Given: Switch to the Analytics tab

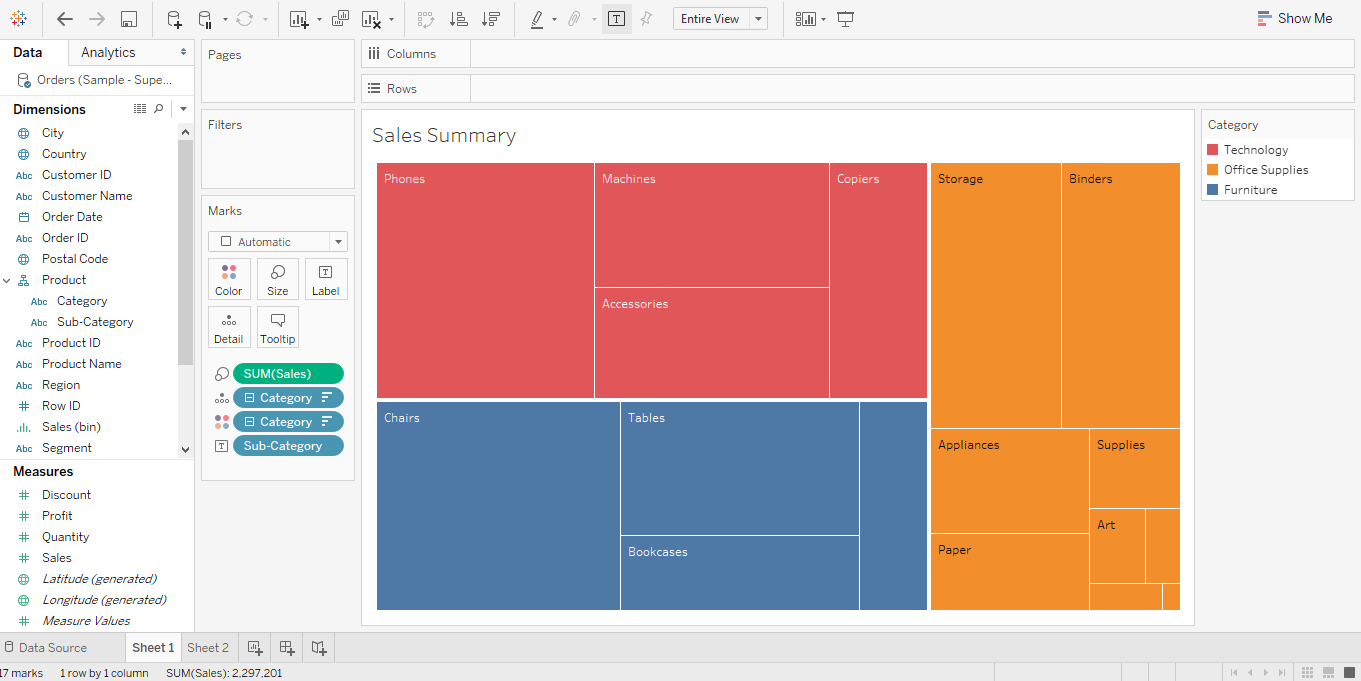Looking at the screenshot, I should [x=108, y=52].
